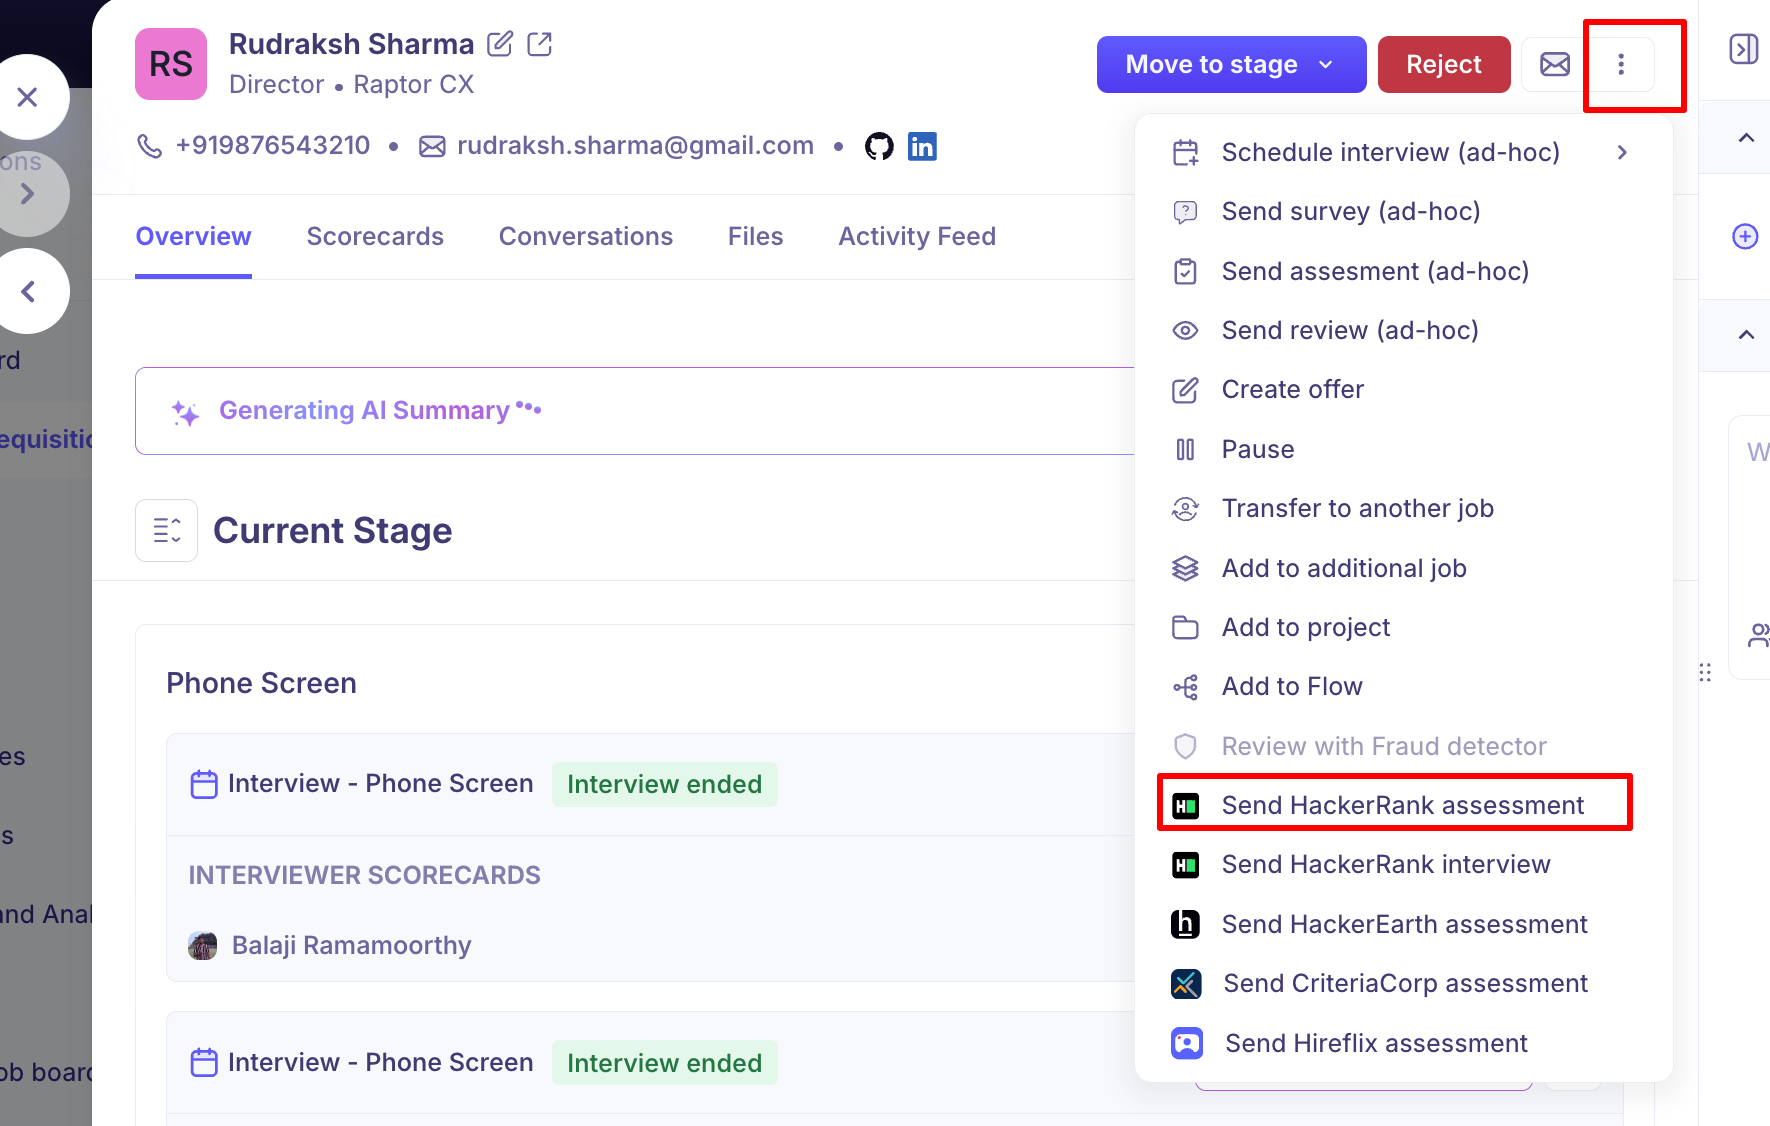This screenshot has width=1770, height=1126.
Task: Open the Files tab
Action: coord(756,236)
